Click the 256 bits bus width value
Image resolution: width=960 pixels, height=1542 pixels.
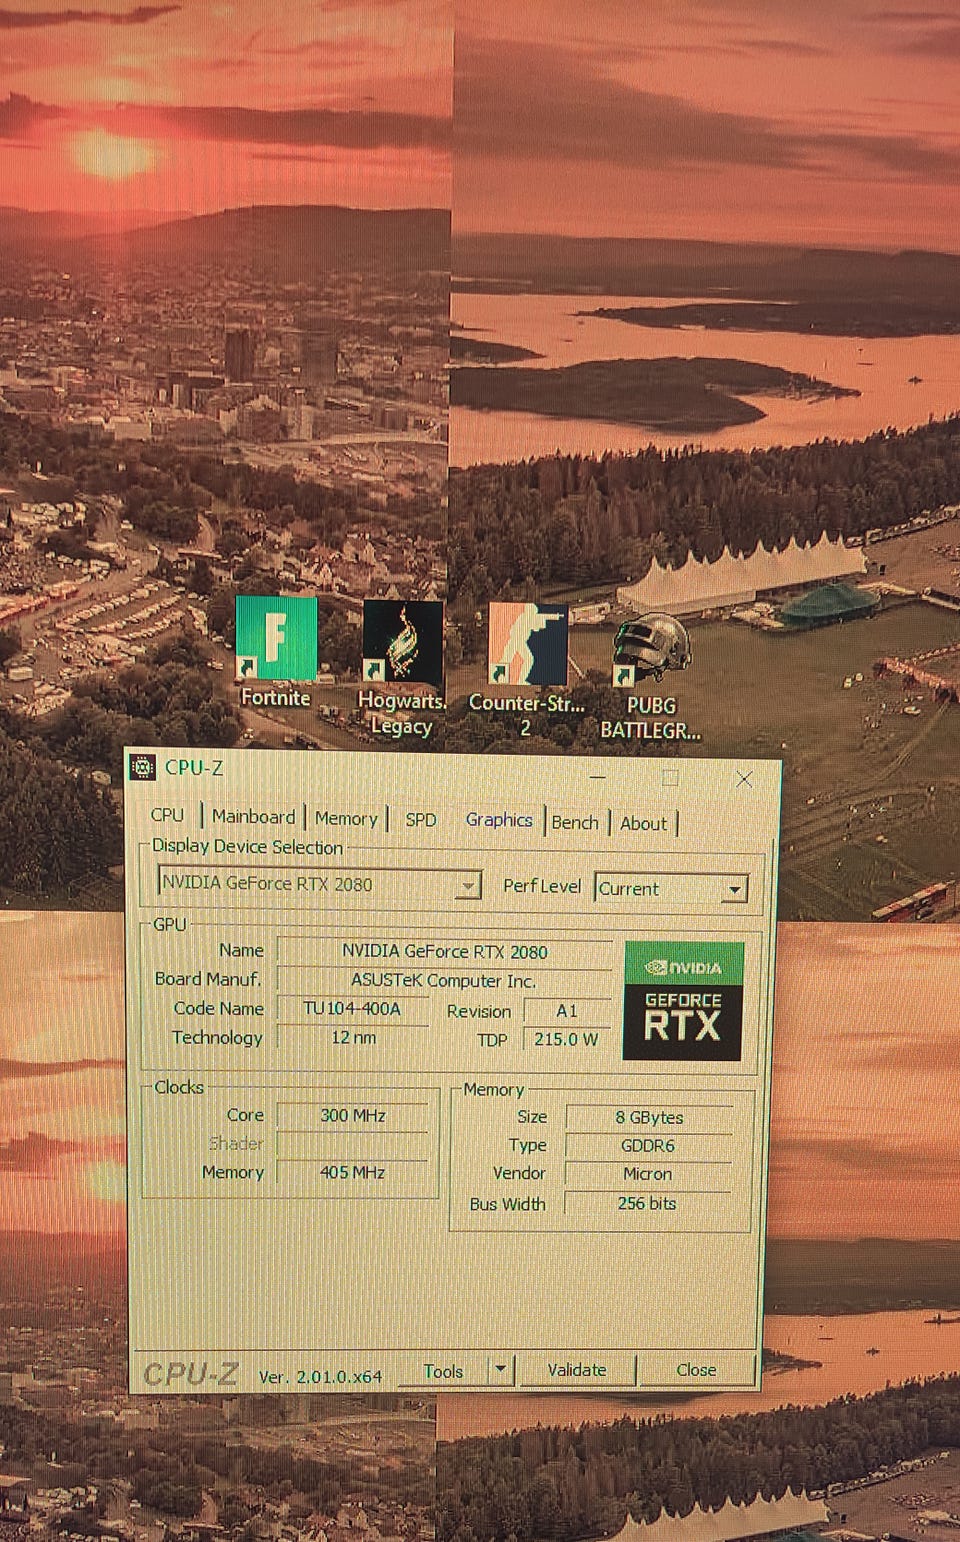(647, 1203)
